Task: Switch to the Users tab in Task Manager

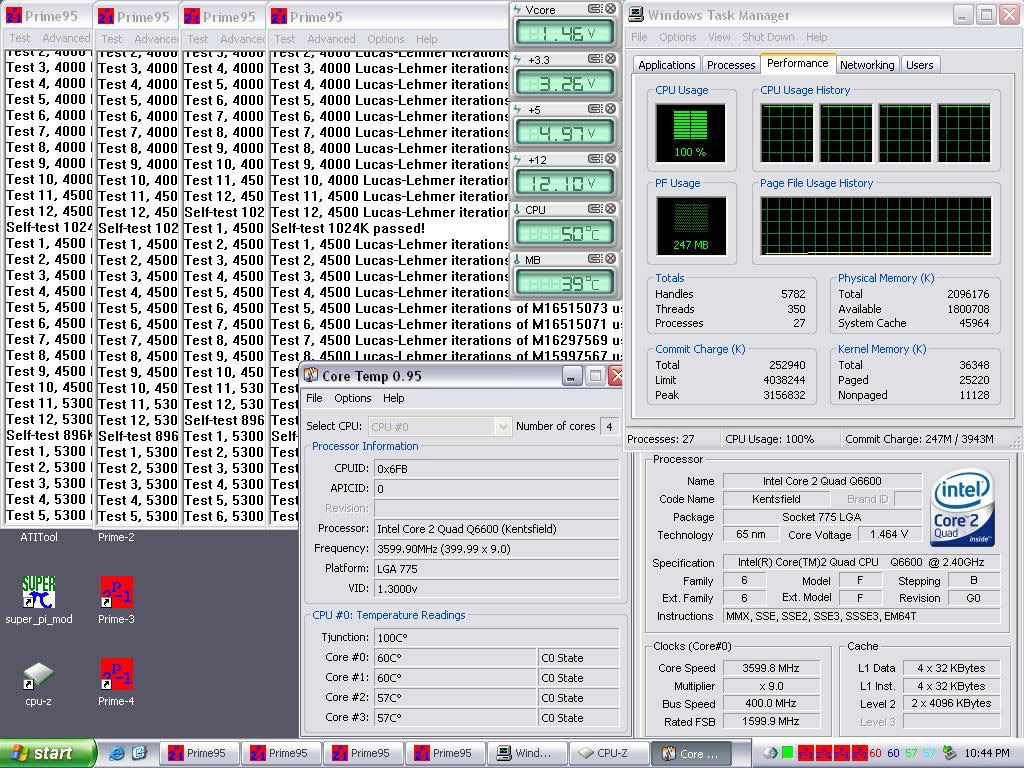Action: (919, 65)
